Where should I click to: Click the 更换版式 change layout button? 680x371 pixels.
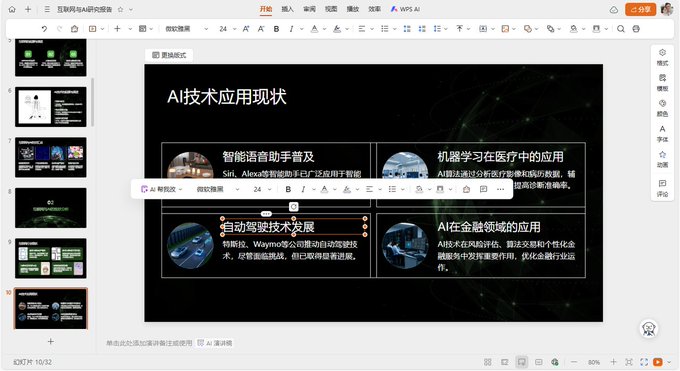click(x=169, y=55)
